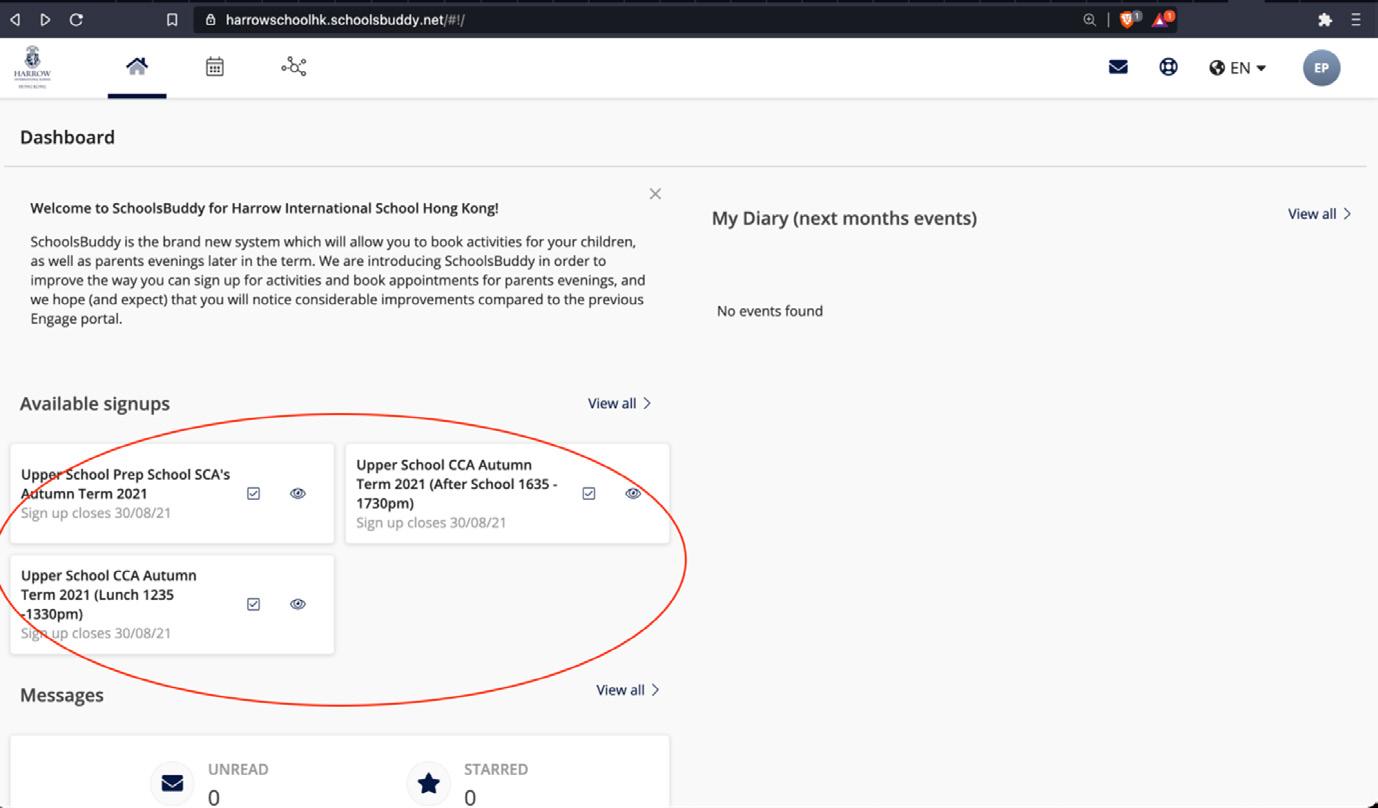
Task: Open the home dashboard tab
Action: [137, 67]
